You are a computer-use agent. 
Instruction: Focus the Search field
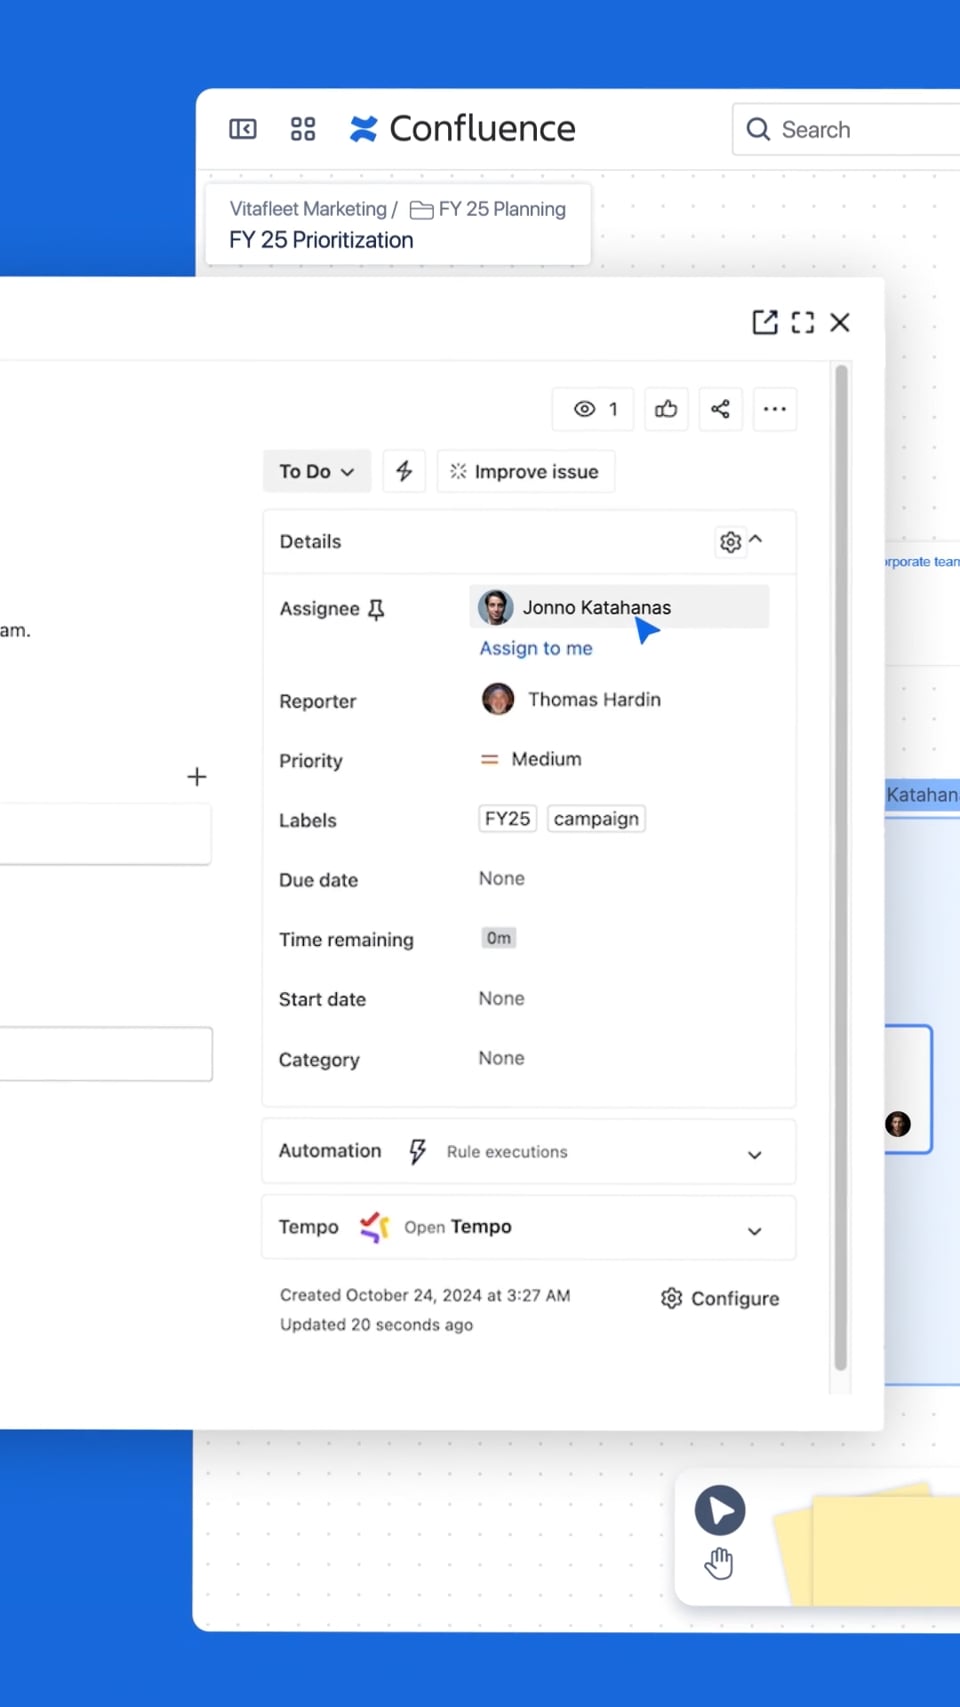click(x=846, y=130)
